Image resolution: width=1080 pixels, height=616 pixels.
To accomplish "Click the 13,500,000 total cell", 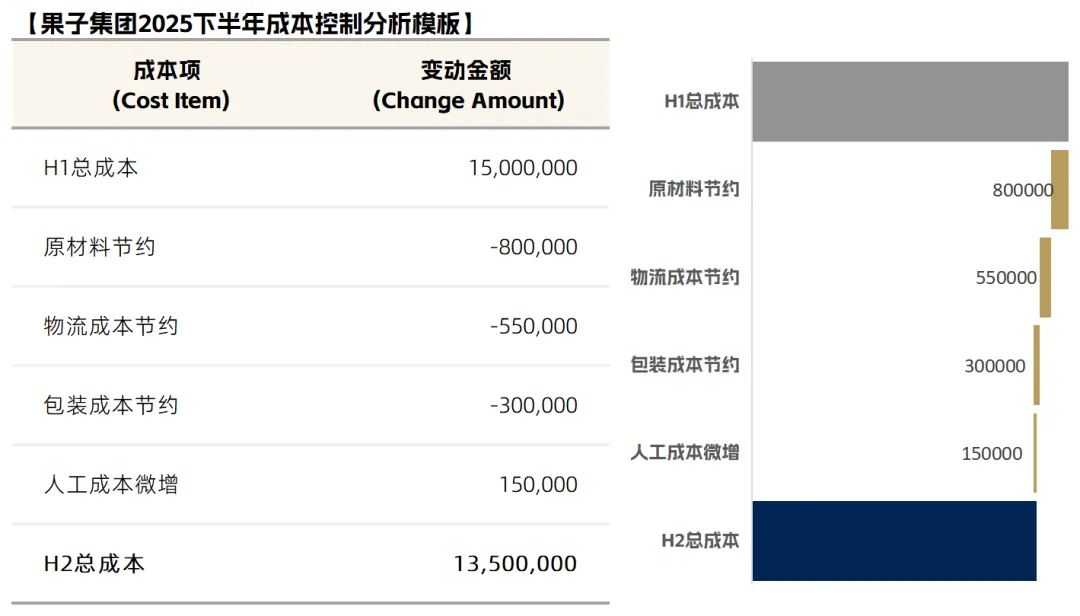I will click(465, 564).
